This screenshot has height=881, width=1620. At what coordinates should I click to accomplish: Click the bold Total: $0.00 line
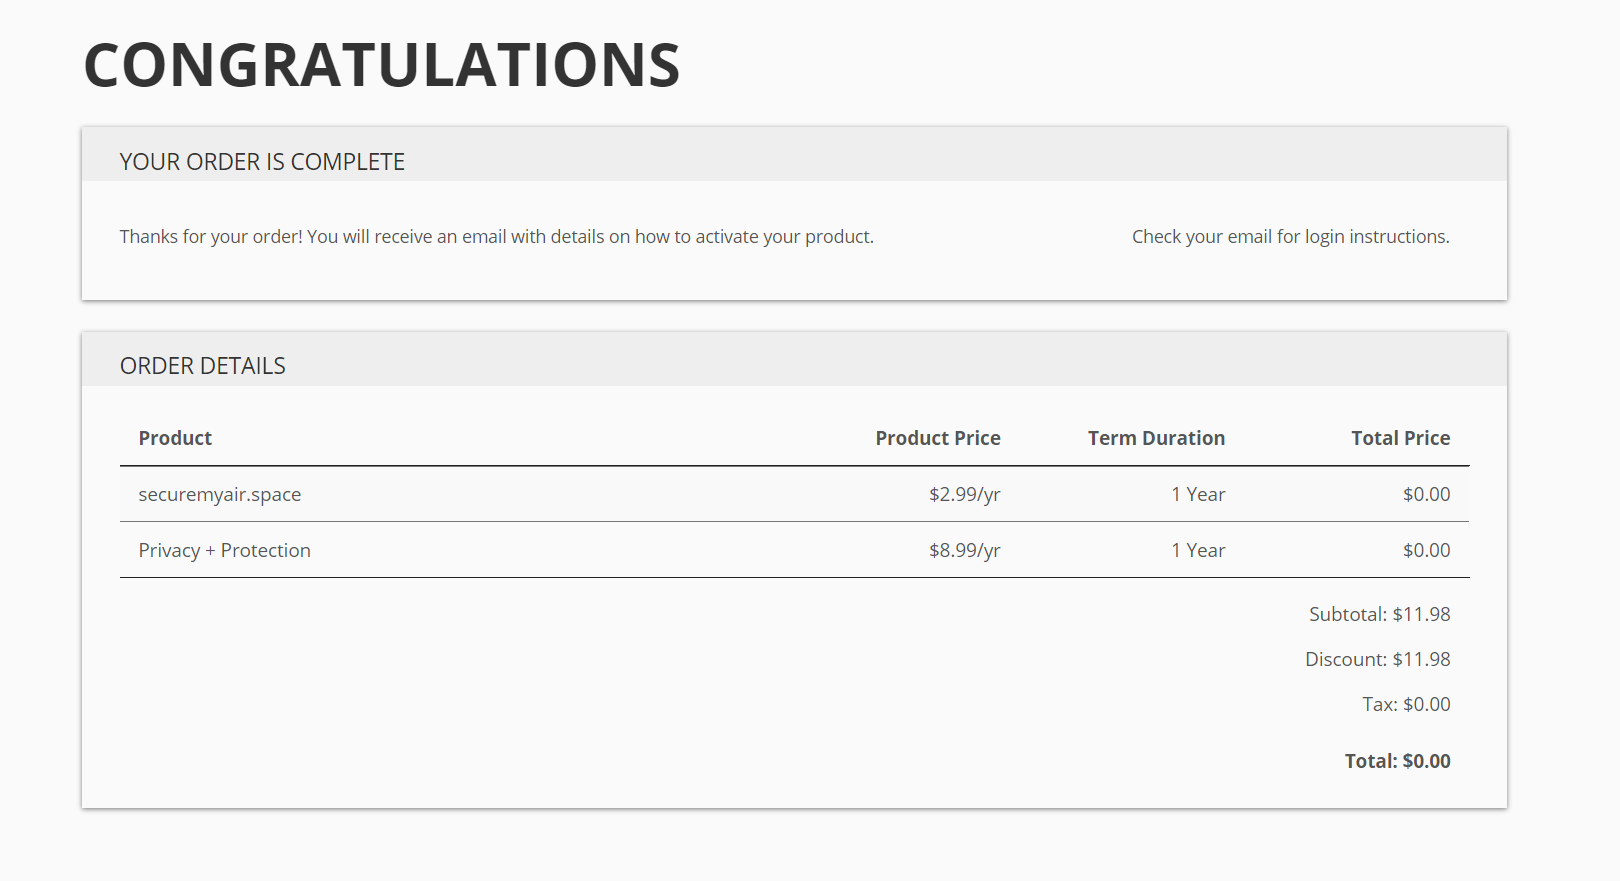(1397, 761)
